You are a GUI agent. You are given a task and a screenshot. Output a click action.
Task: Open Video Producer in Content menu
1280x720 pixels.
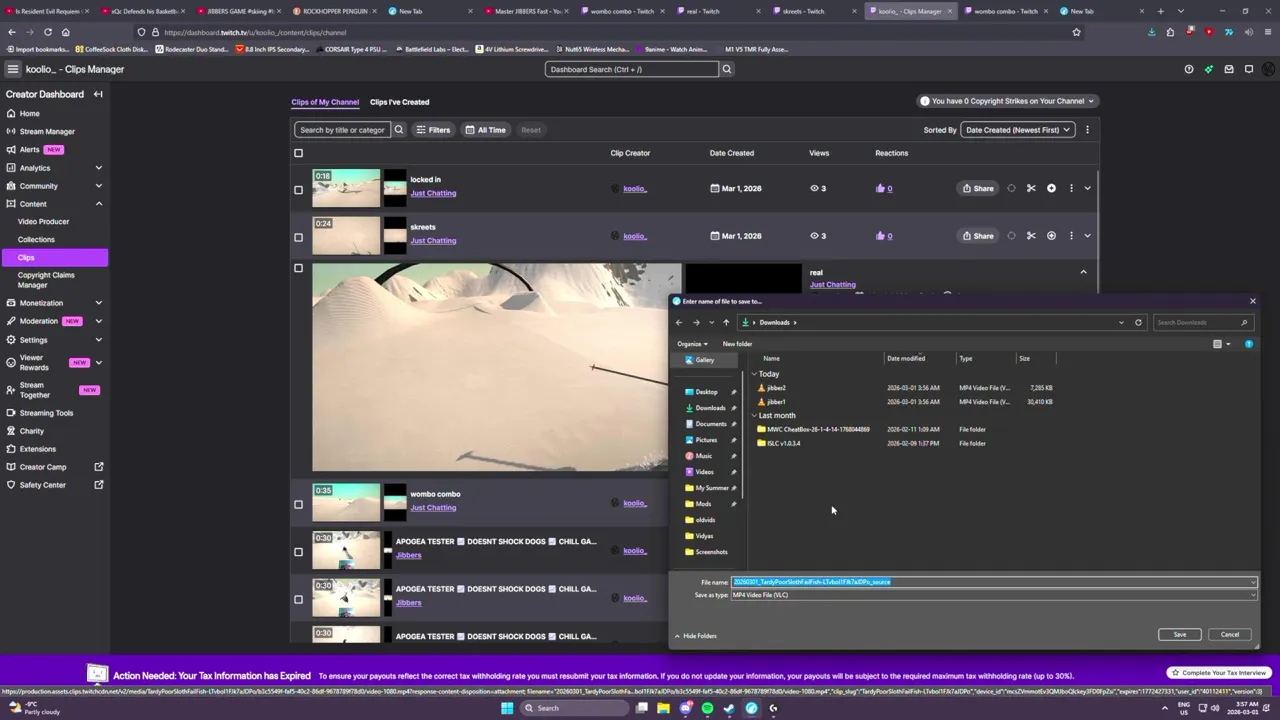tap(43, 222)
